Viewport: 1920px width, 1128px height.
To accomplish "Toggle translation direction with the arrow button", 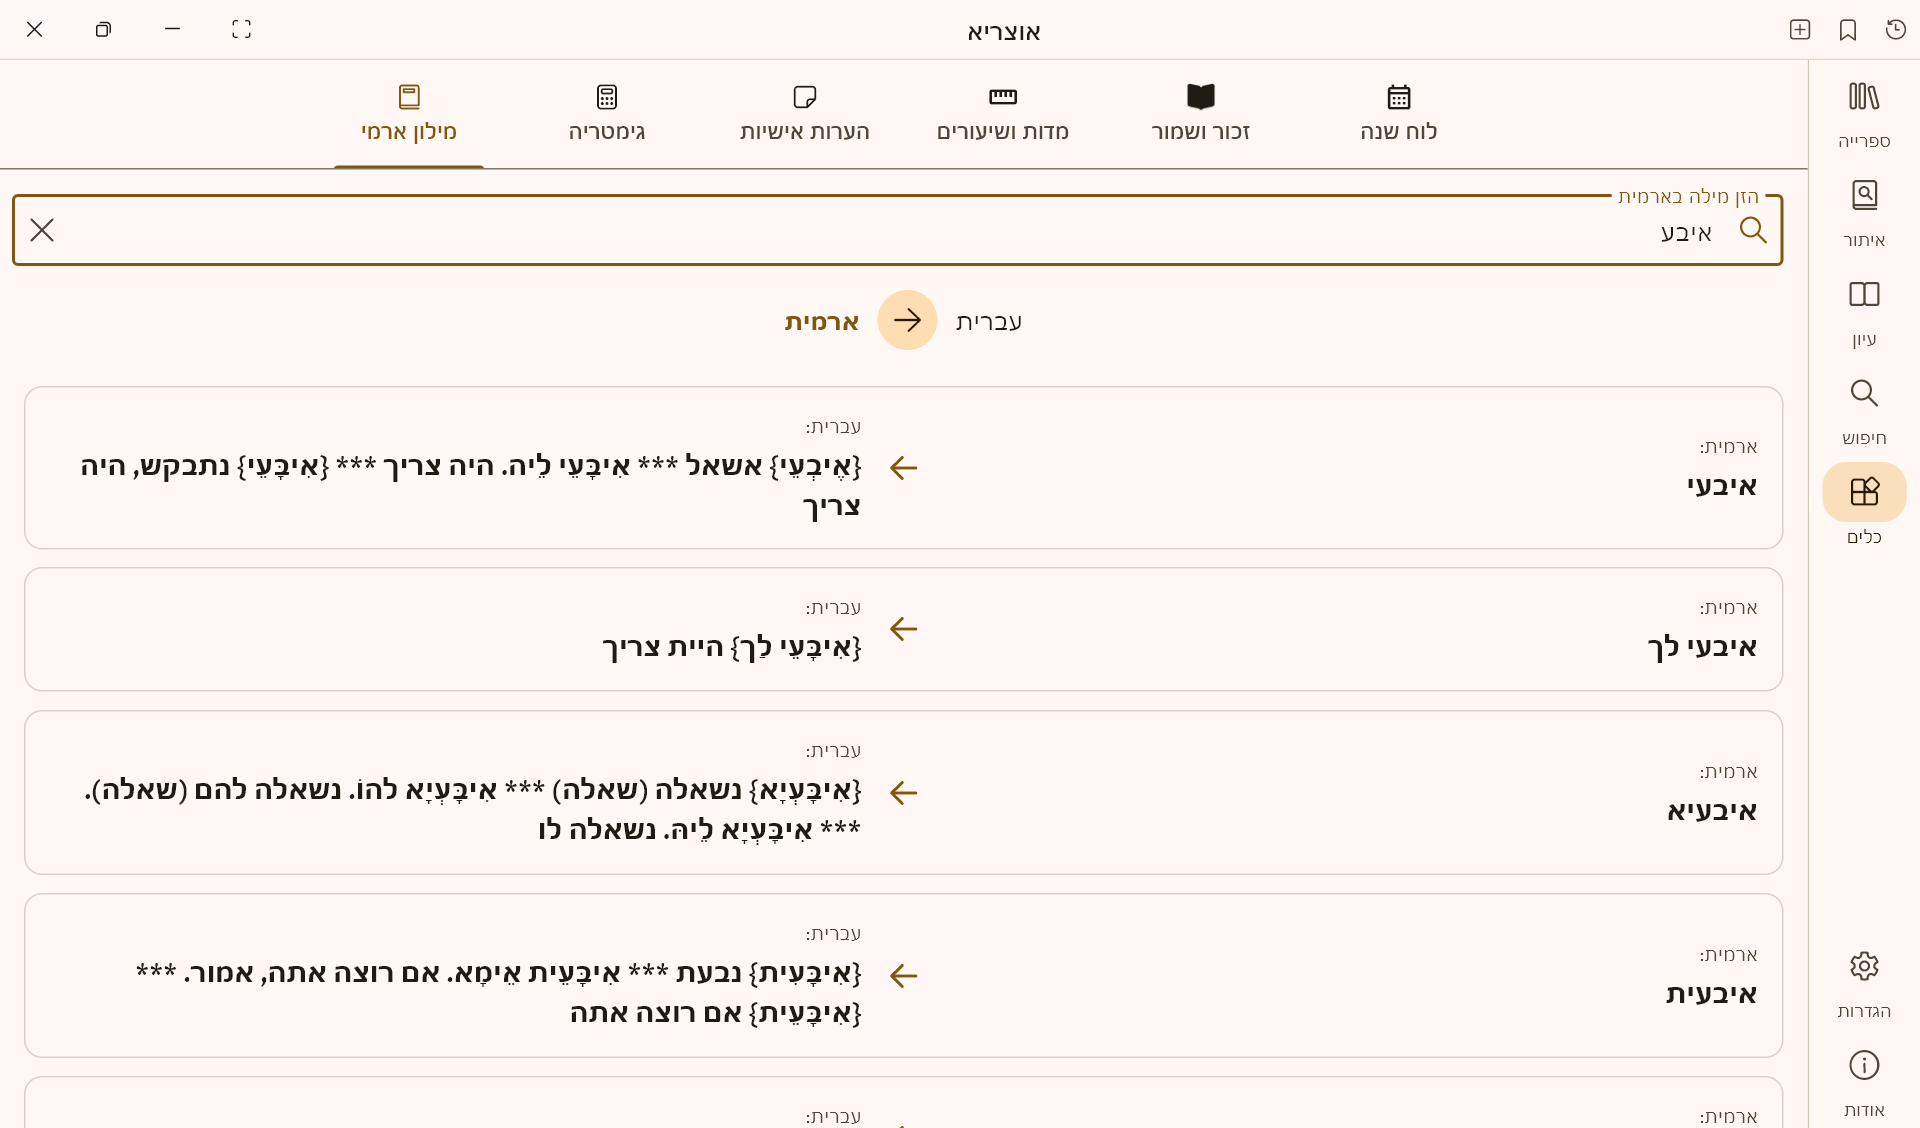I will [907, 320].
